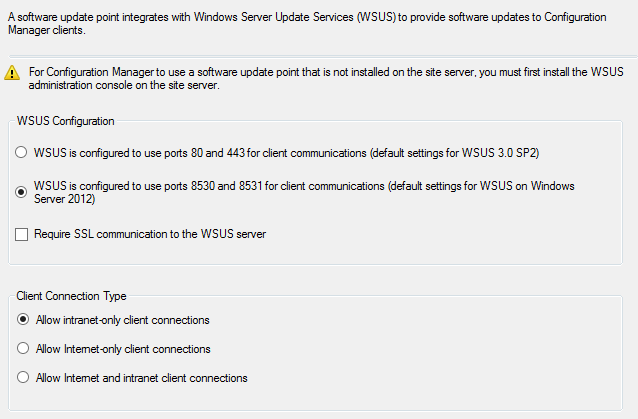Select Allow Internet and intranet radio button
This screenshot has height=419, width=638.
[x=23, y=378]
